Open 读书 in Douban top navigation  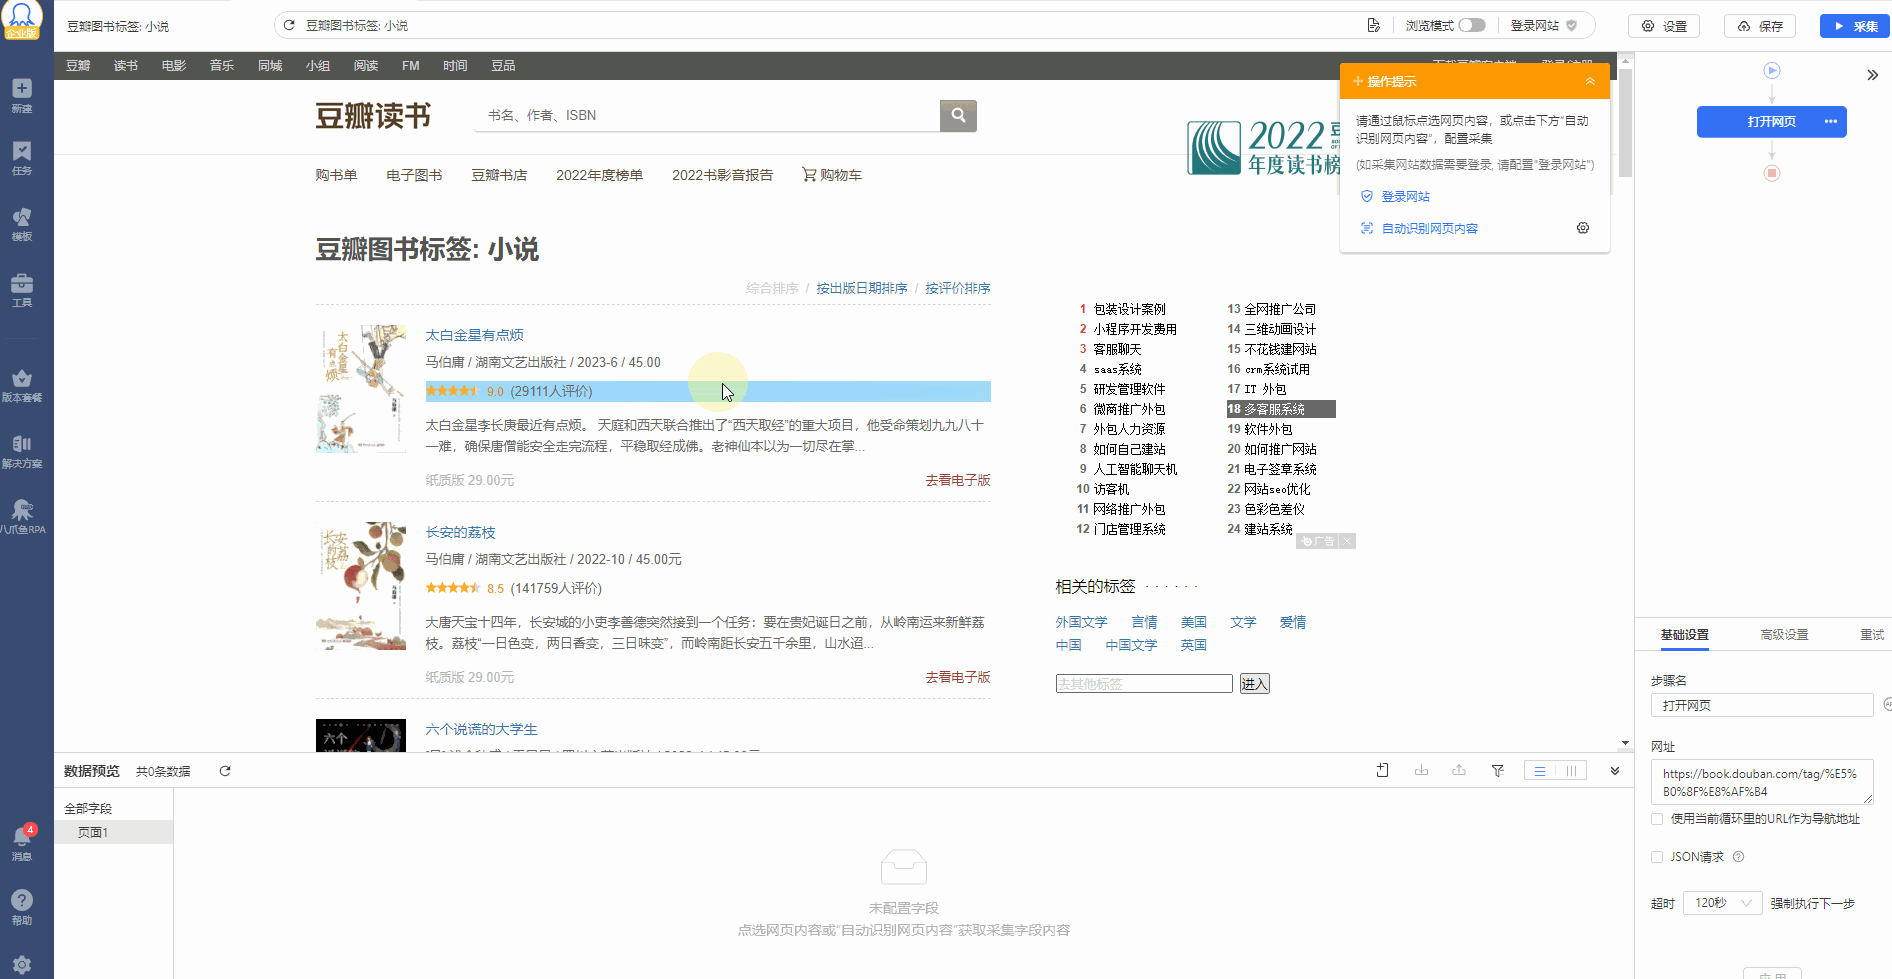click(x=126, y=66)
